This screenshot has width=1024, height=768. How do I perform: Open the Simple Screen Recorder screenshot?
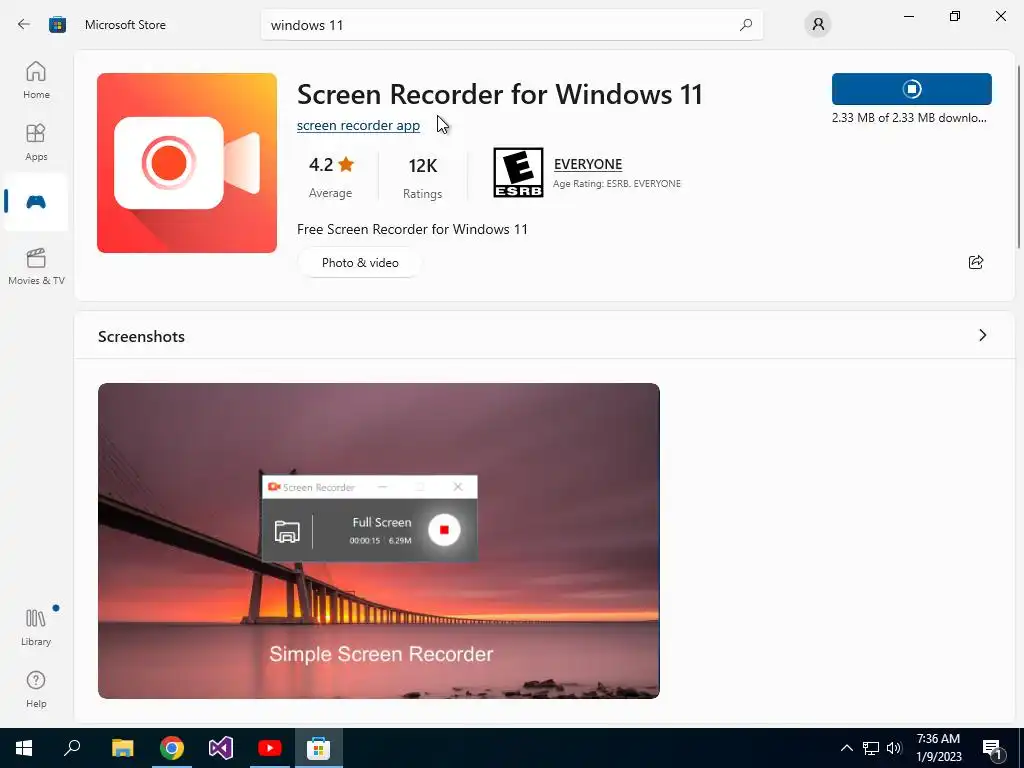click(x=379, y=541)
